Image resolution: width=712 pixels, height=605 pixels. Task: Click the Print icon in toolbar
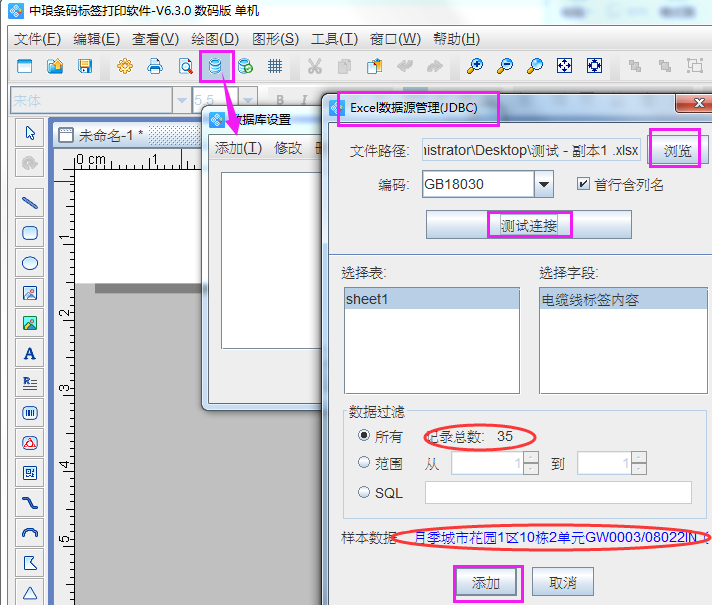click(x=155, y=66)
